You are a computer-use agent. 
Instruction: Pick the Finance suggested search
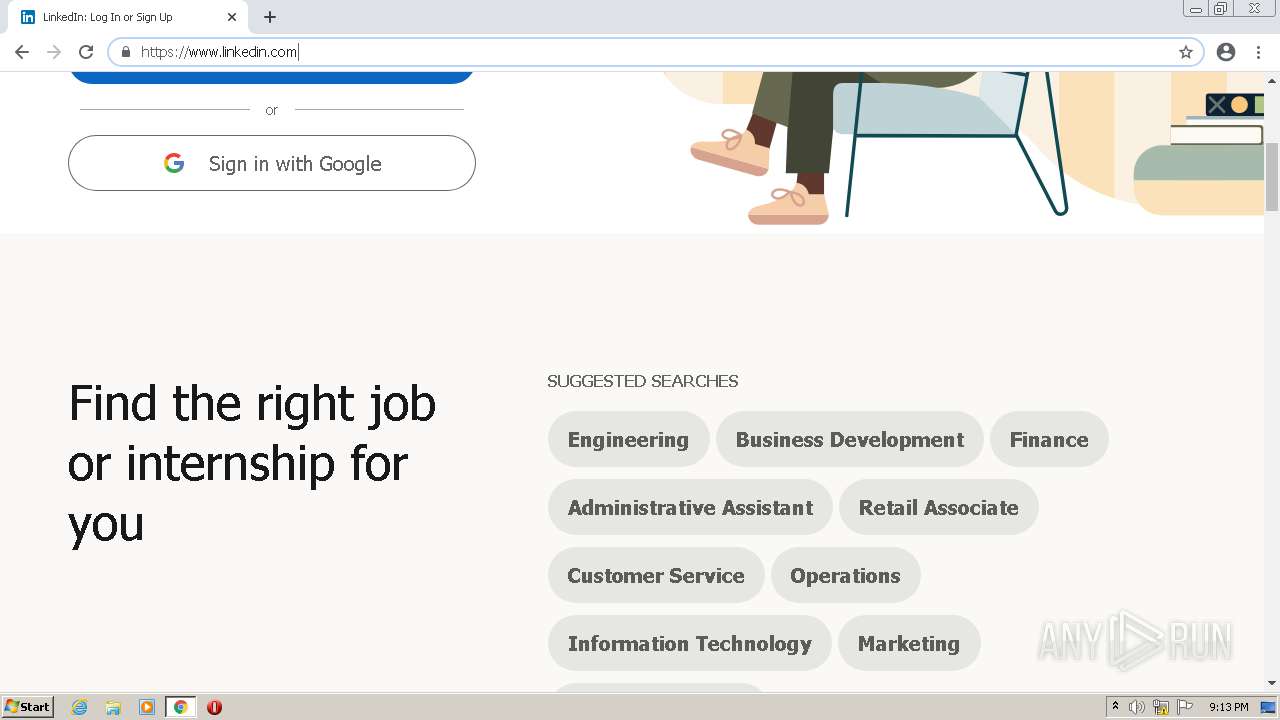1048,440
